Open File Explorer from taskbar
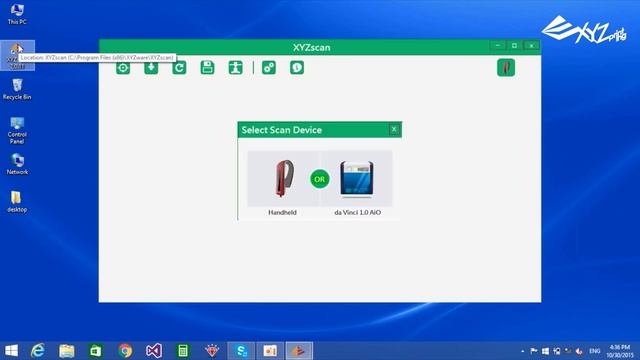 (67, 351)
